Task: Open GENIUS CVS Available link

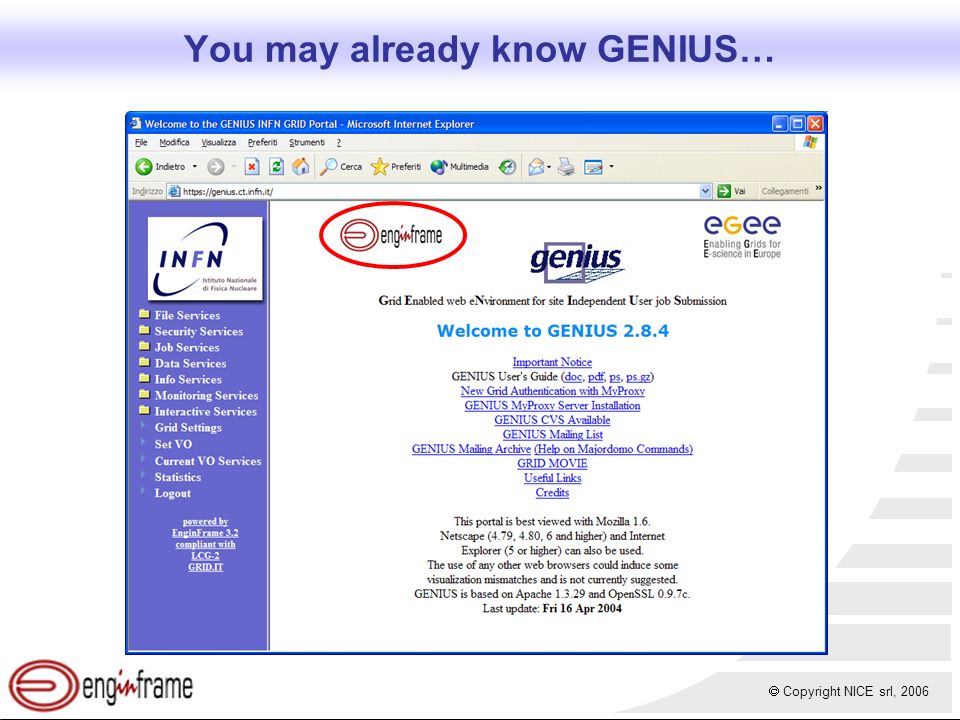Action: 552,420
